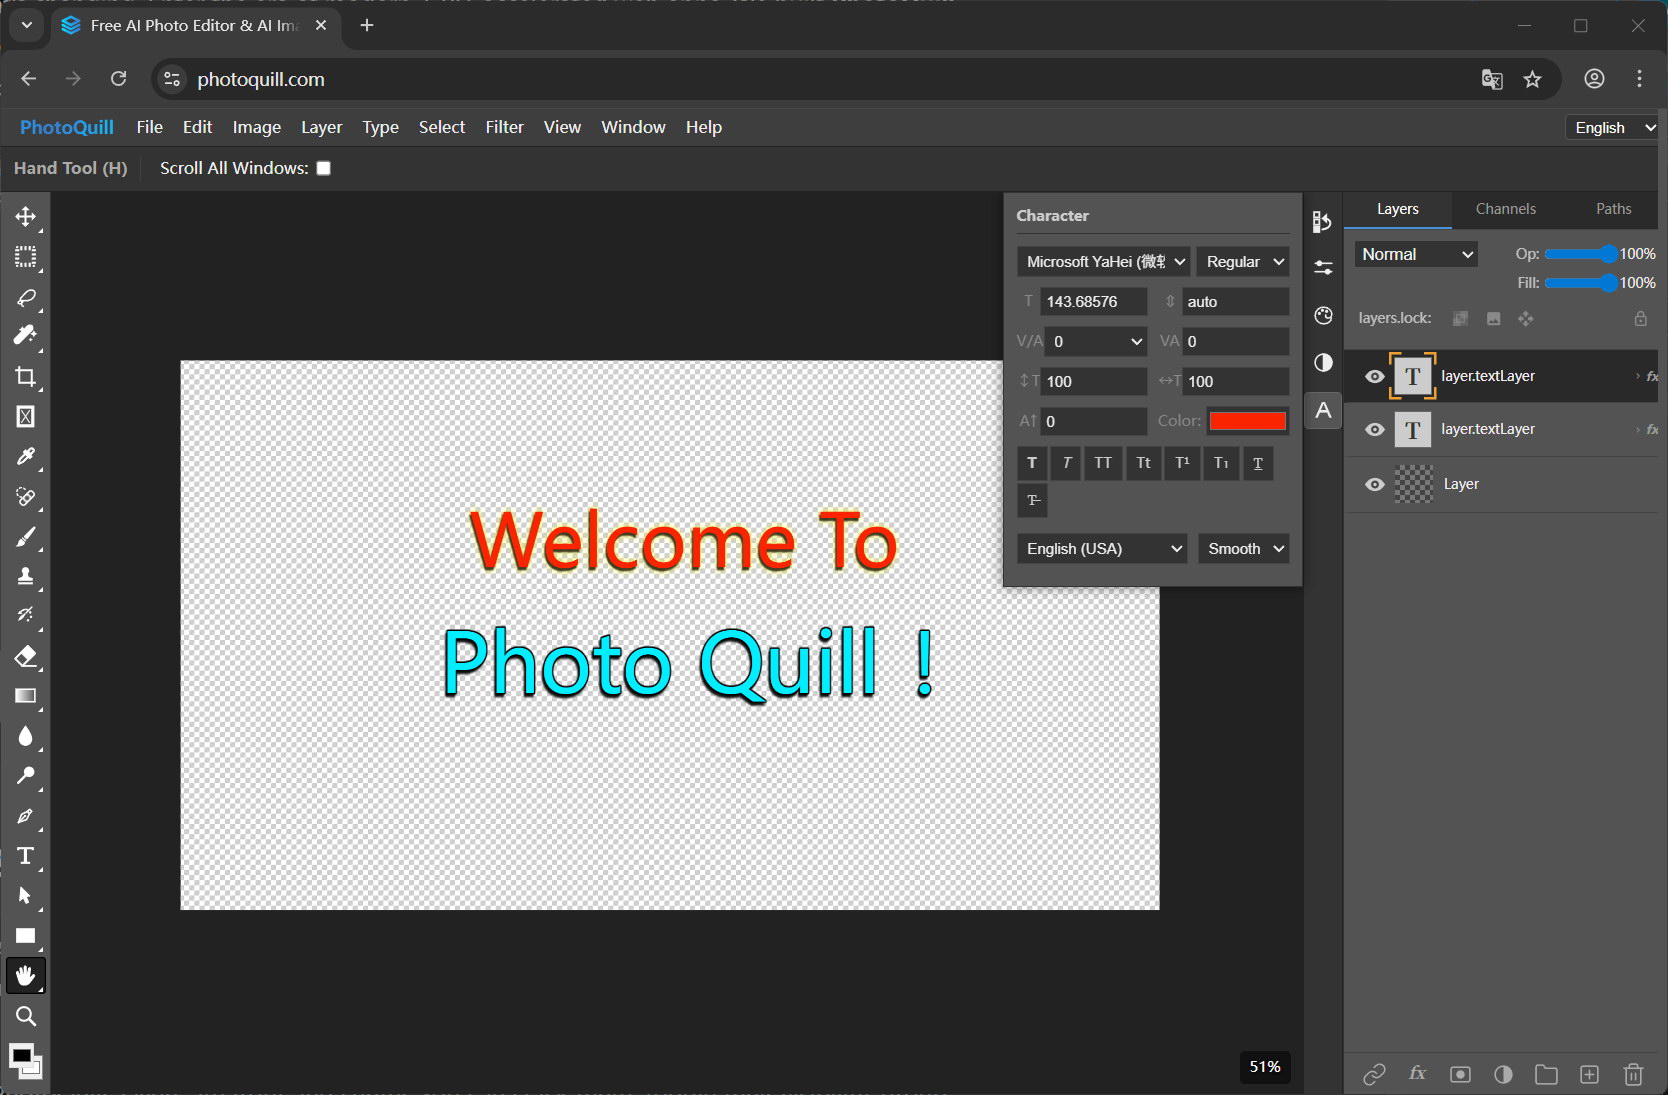Screen dimensions: 1668x1095
Task: Create a new layer group folder
Action: (1546, 1074)
